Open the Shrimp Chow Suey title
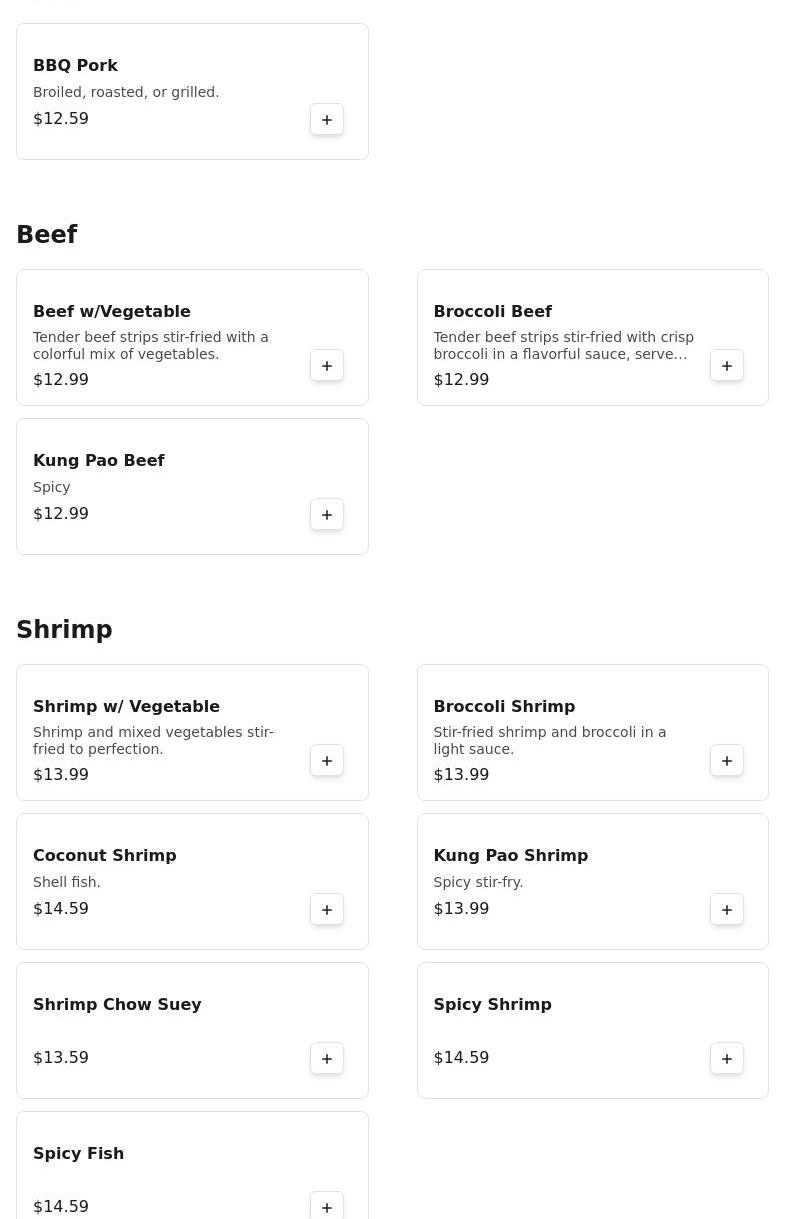The image size is (785, 1219). point(117,1004)
